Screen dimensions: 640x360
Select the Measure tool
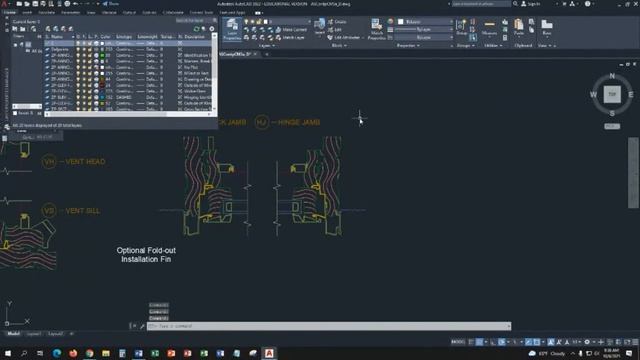(489, 27)
